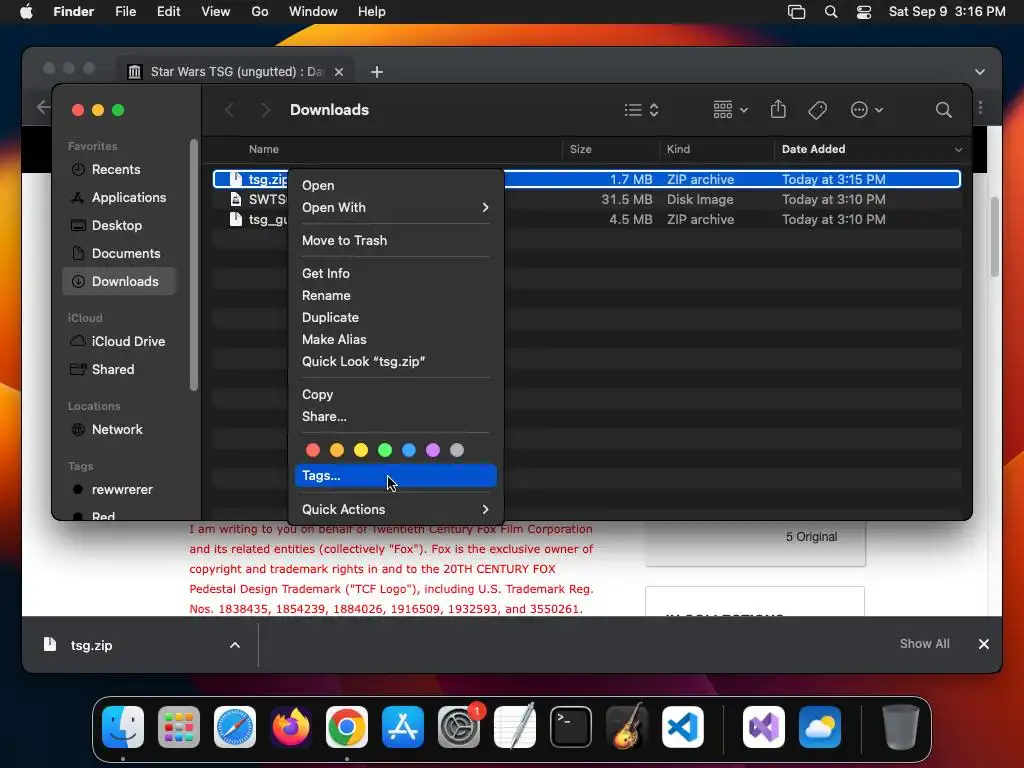The width and height of the screenshot is (1024, 768).
Task: Open the Apple menu
Action: coord(26,12)
